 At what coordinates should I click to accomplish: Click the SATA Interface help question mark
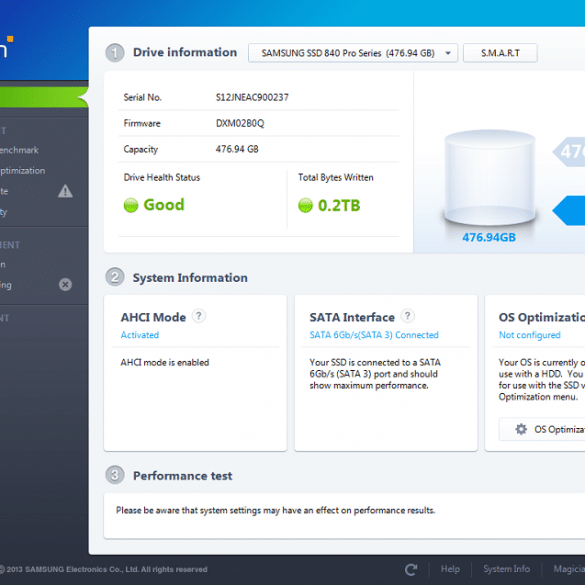pos(407,316)
